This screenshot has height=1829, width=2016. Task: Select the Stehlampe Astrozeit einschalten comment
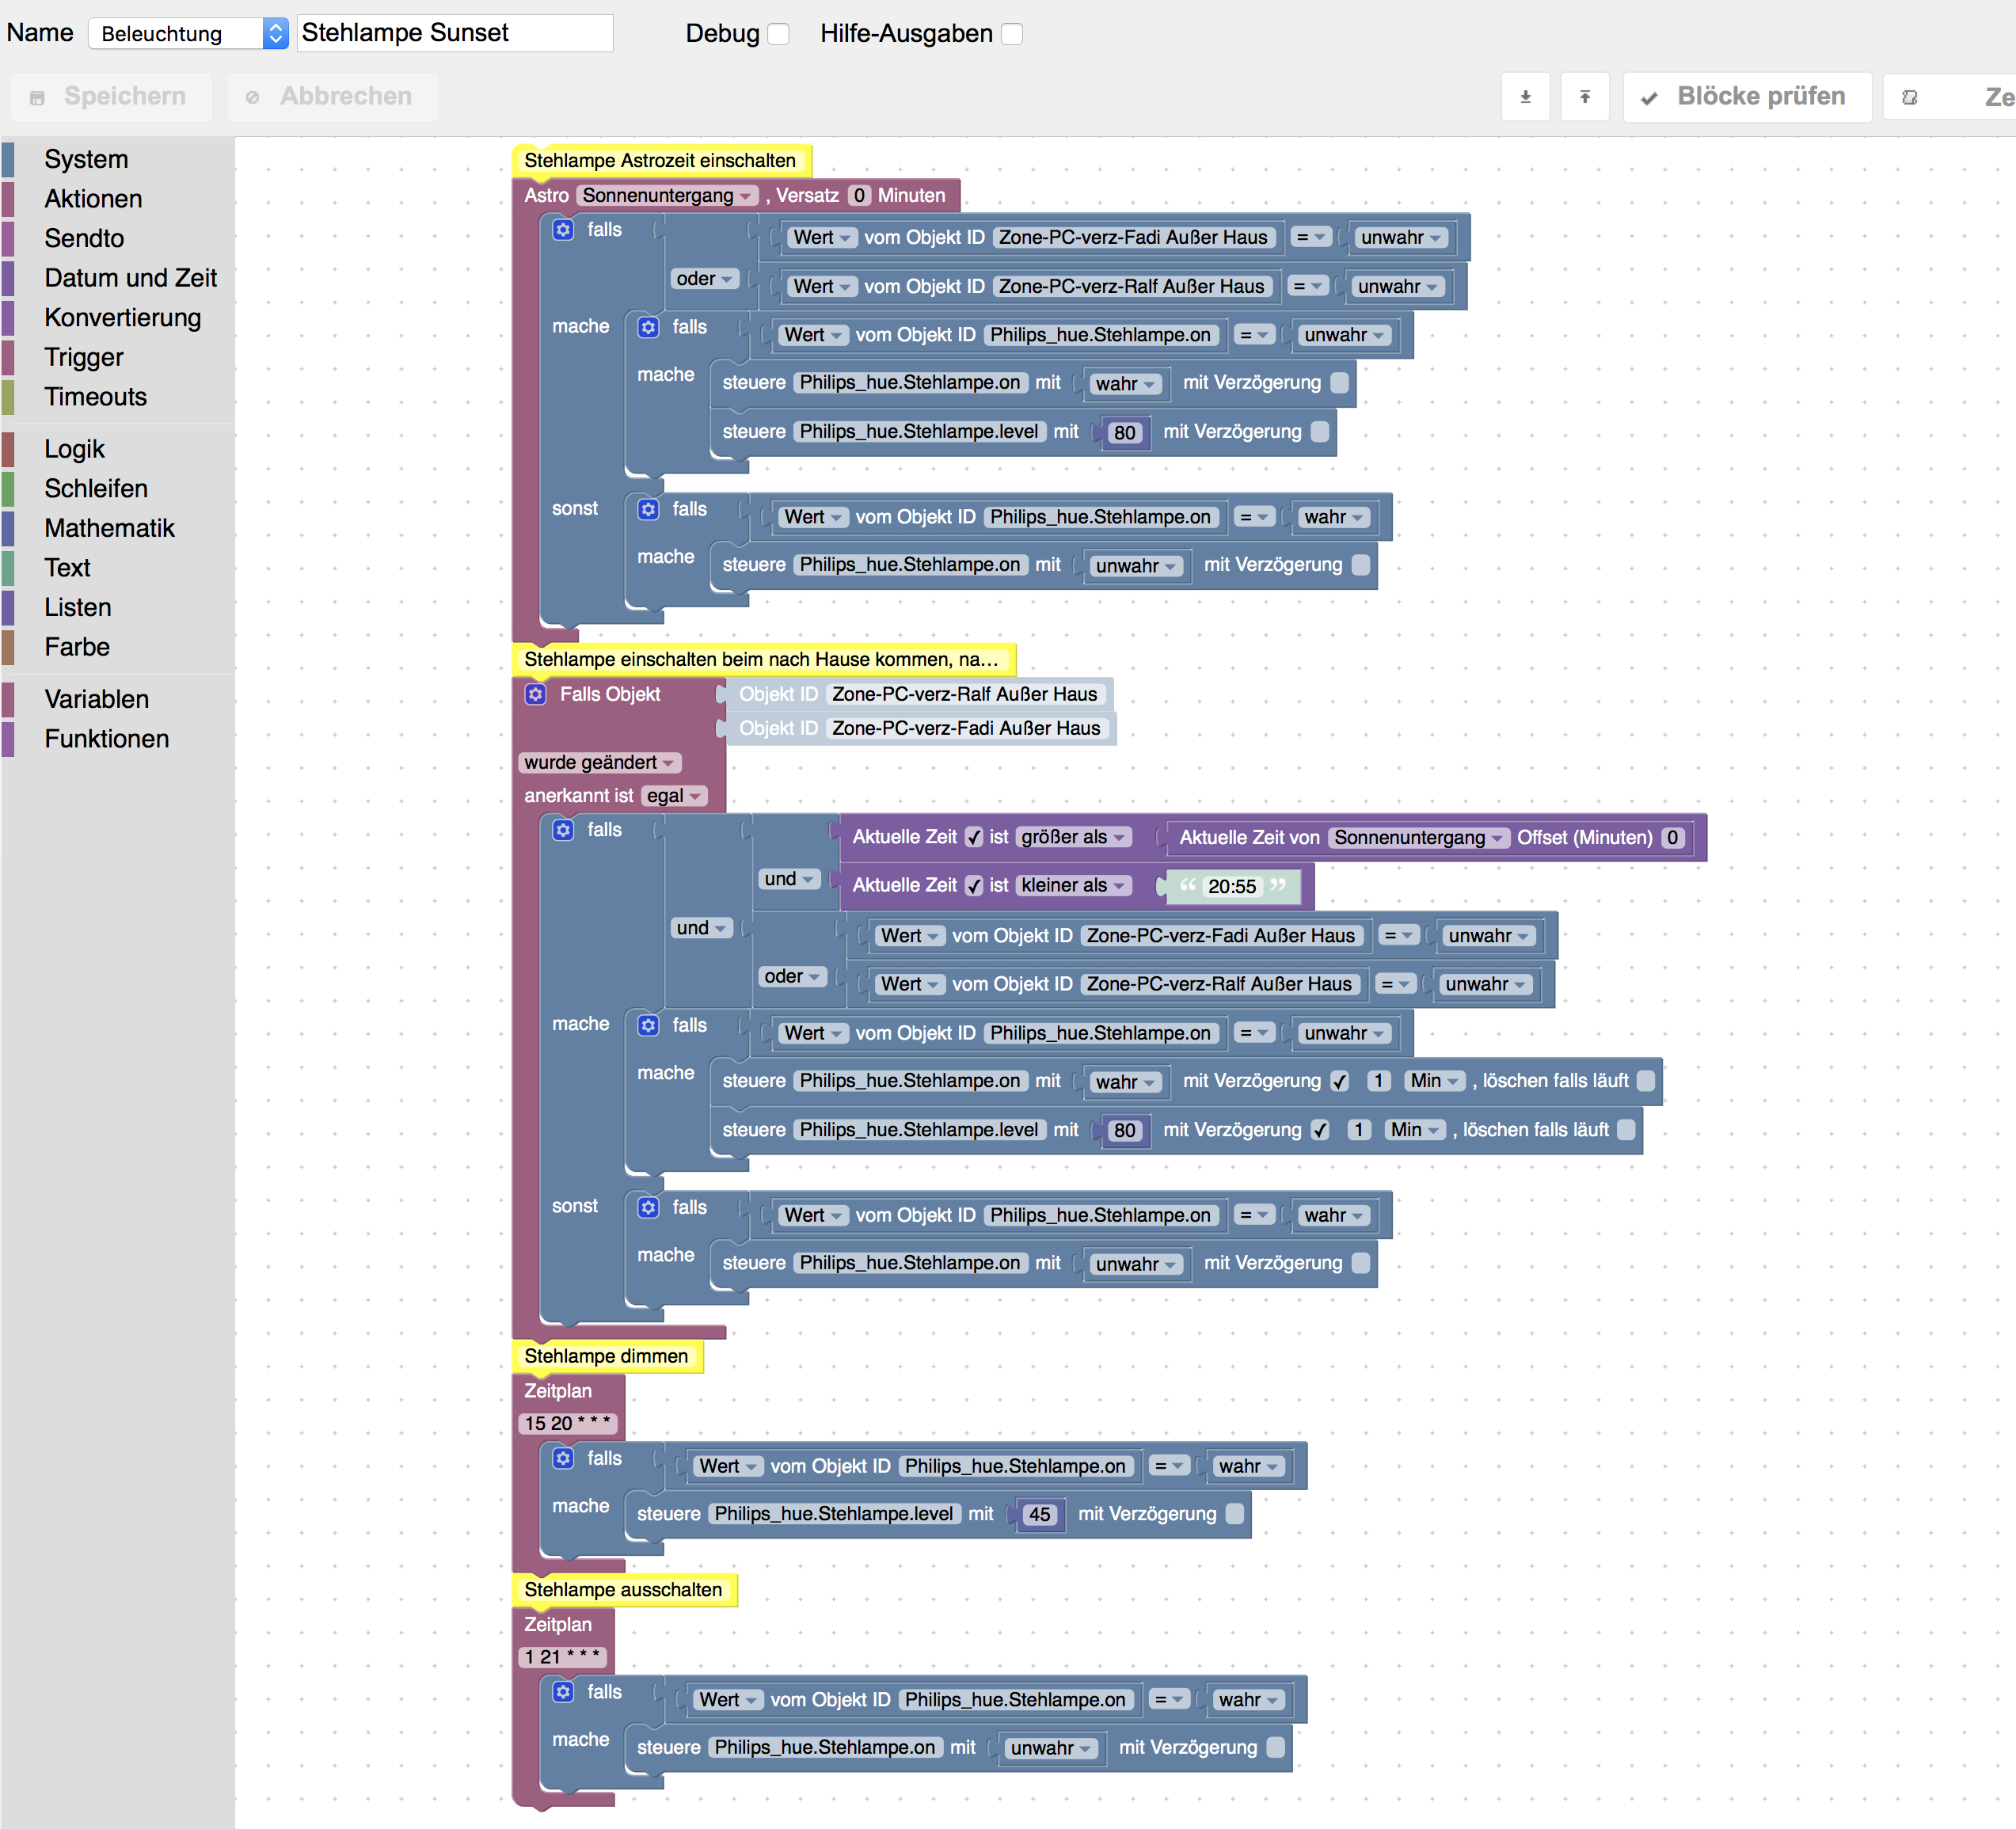pos(661,161)
